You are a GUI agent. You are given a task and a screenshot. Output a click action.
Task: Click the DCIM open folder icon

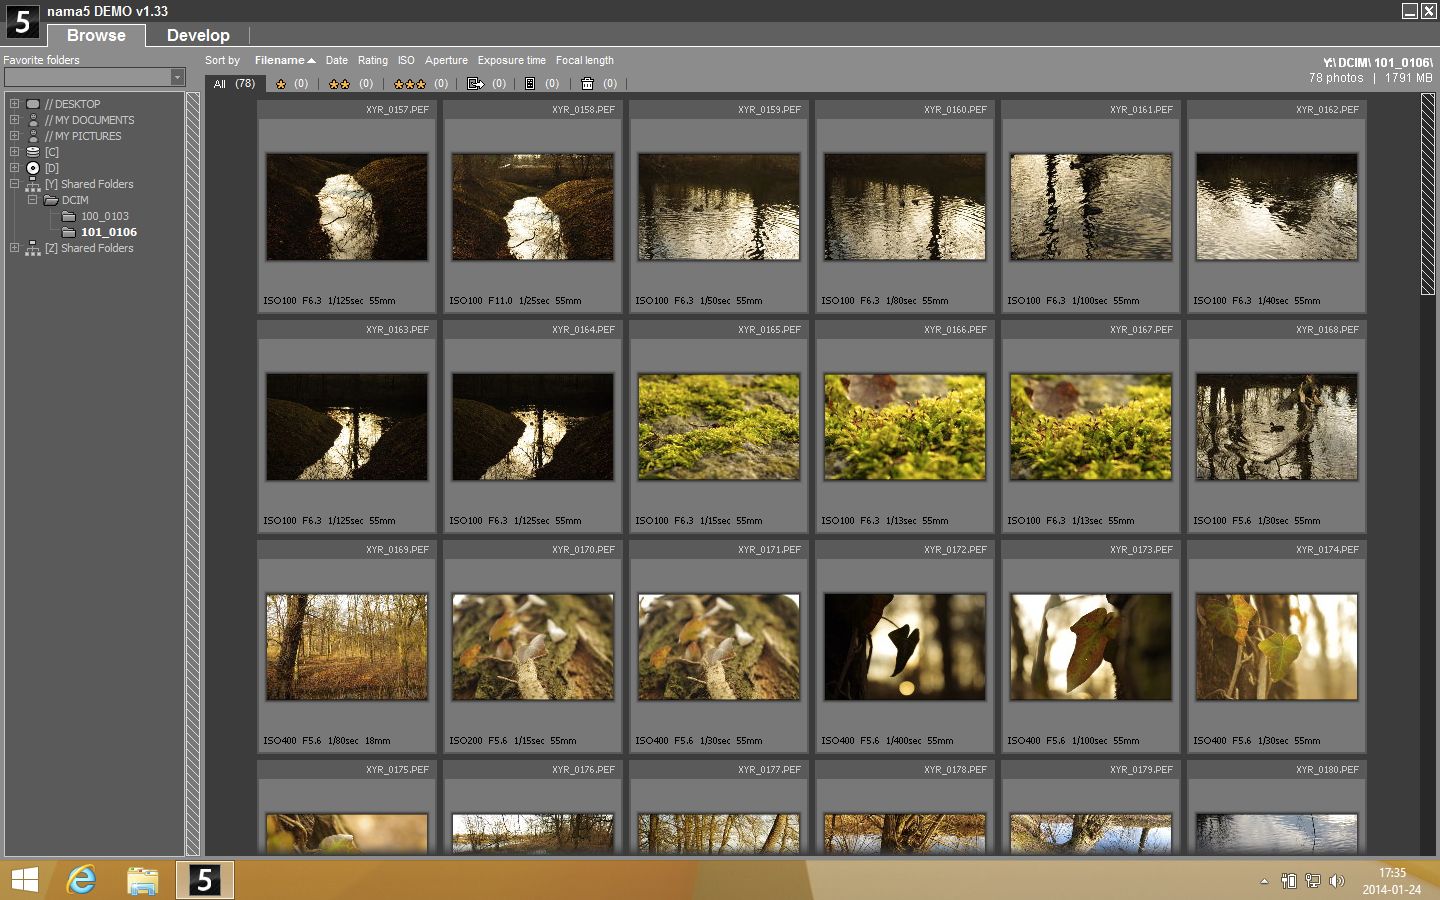pos(51,200)
